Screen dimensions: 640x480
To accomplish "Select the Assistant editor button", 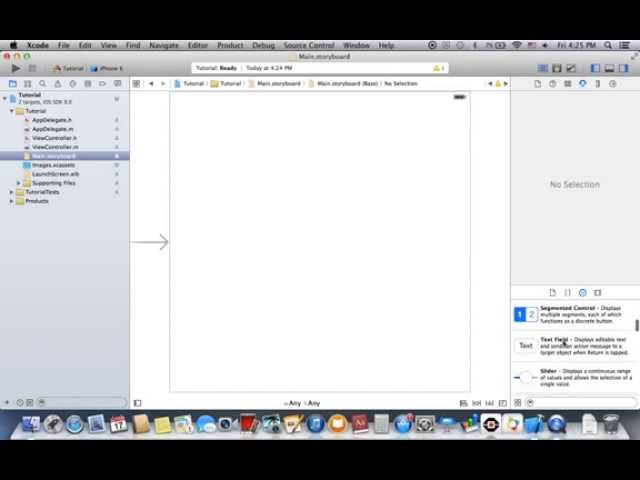I will 557,68.
